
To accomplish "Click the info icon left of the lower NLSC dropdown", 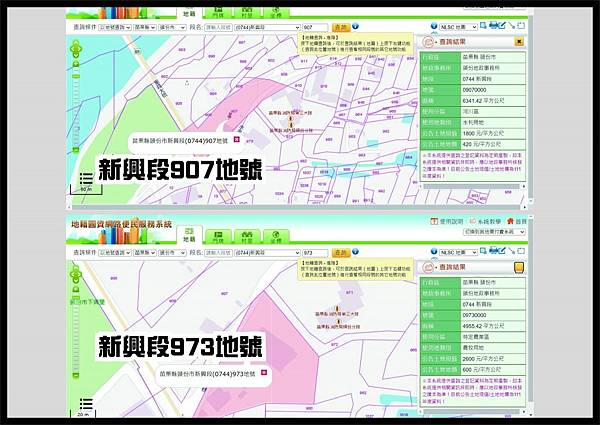I will [x=434, y=251].
